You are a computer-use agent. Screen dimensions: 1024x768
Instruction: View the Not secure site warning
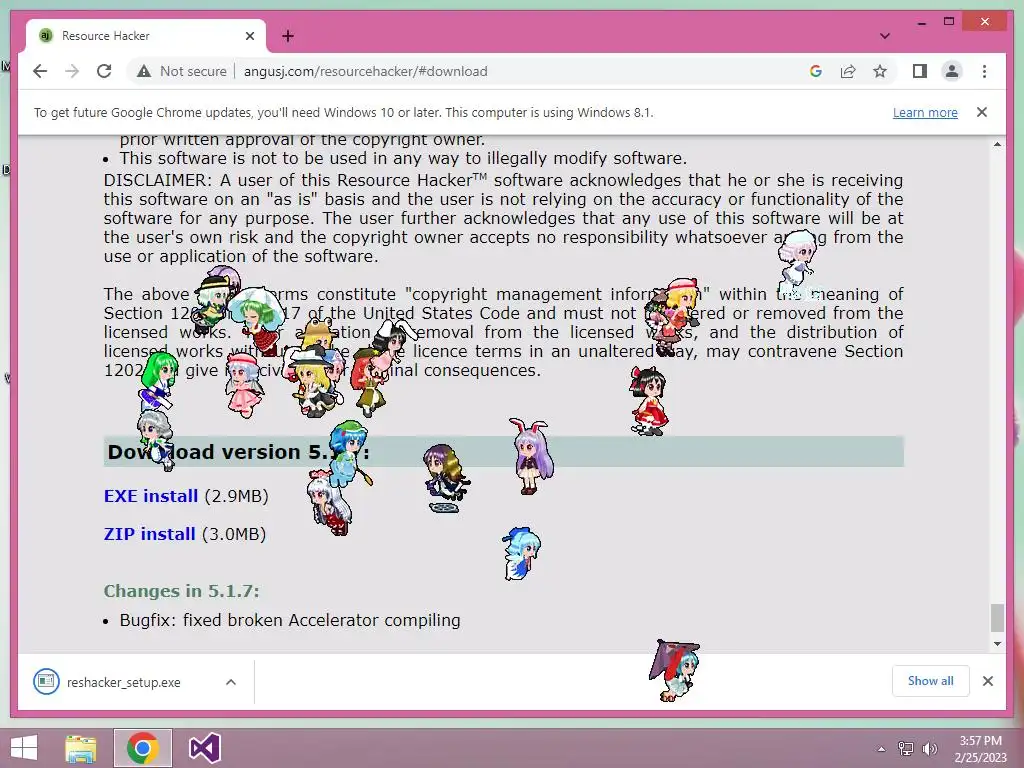pyautogui.click(x=182, y=71)
